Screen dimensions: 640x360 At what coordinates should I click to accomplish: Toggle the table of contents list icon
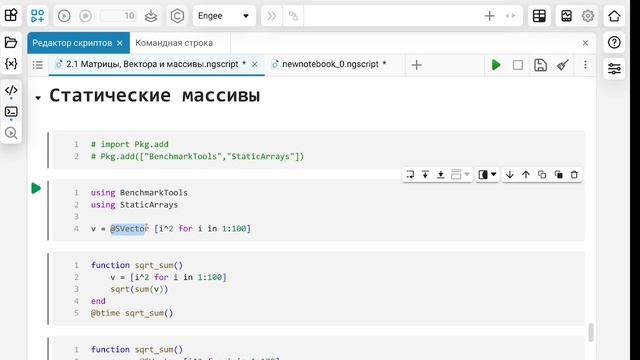38,65
